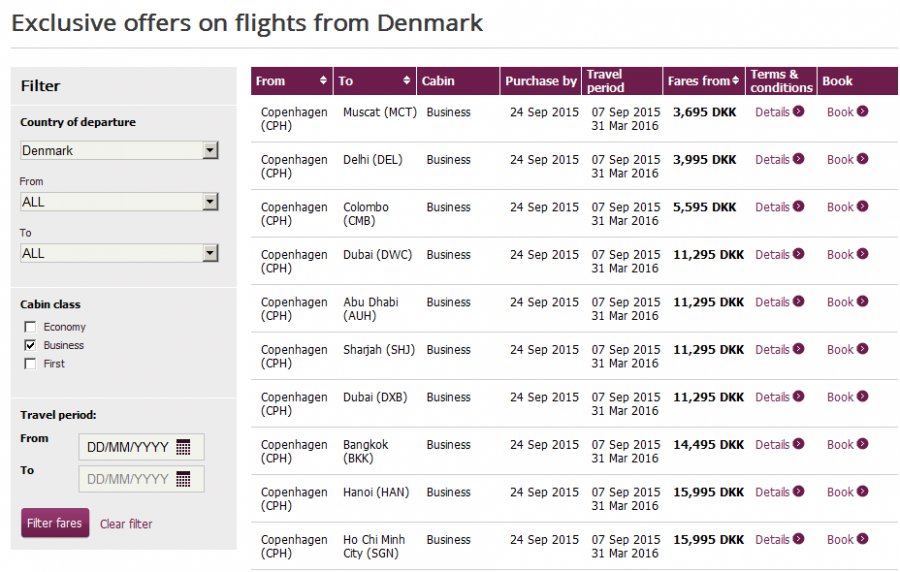Click the Cabin column header
This screenshot has width=900, height=572.
pos(458,81)
